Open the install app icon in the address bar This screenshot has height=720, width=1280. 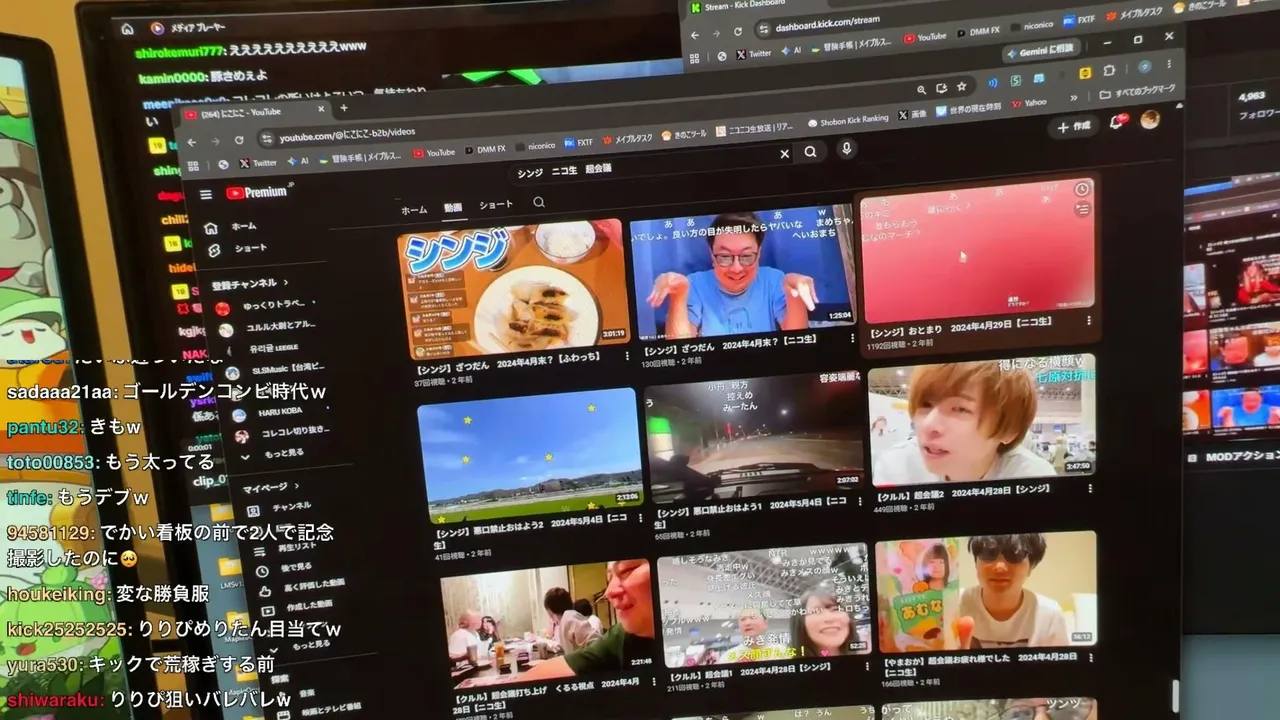point(940,88)
